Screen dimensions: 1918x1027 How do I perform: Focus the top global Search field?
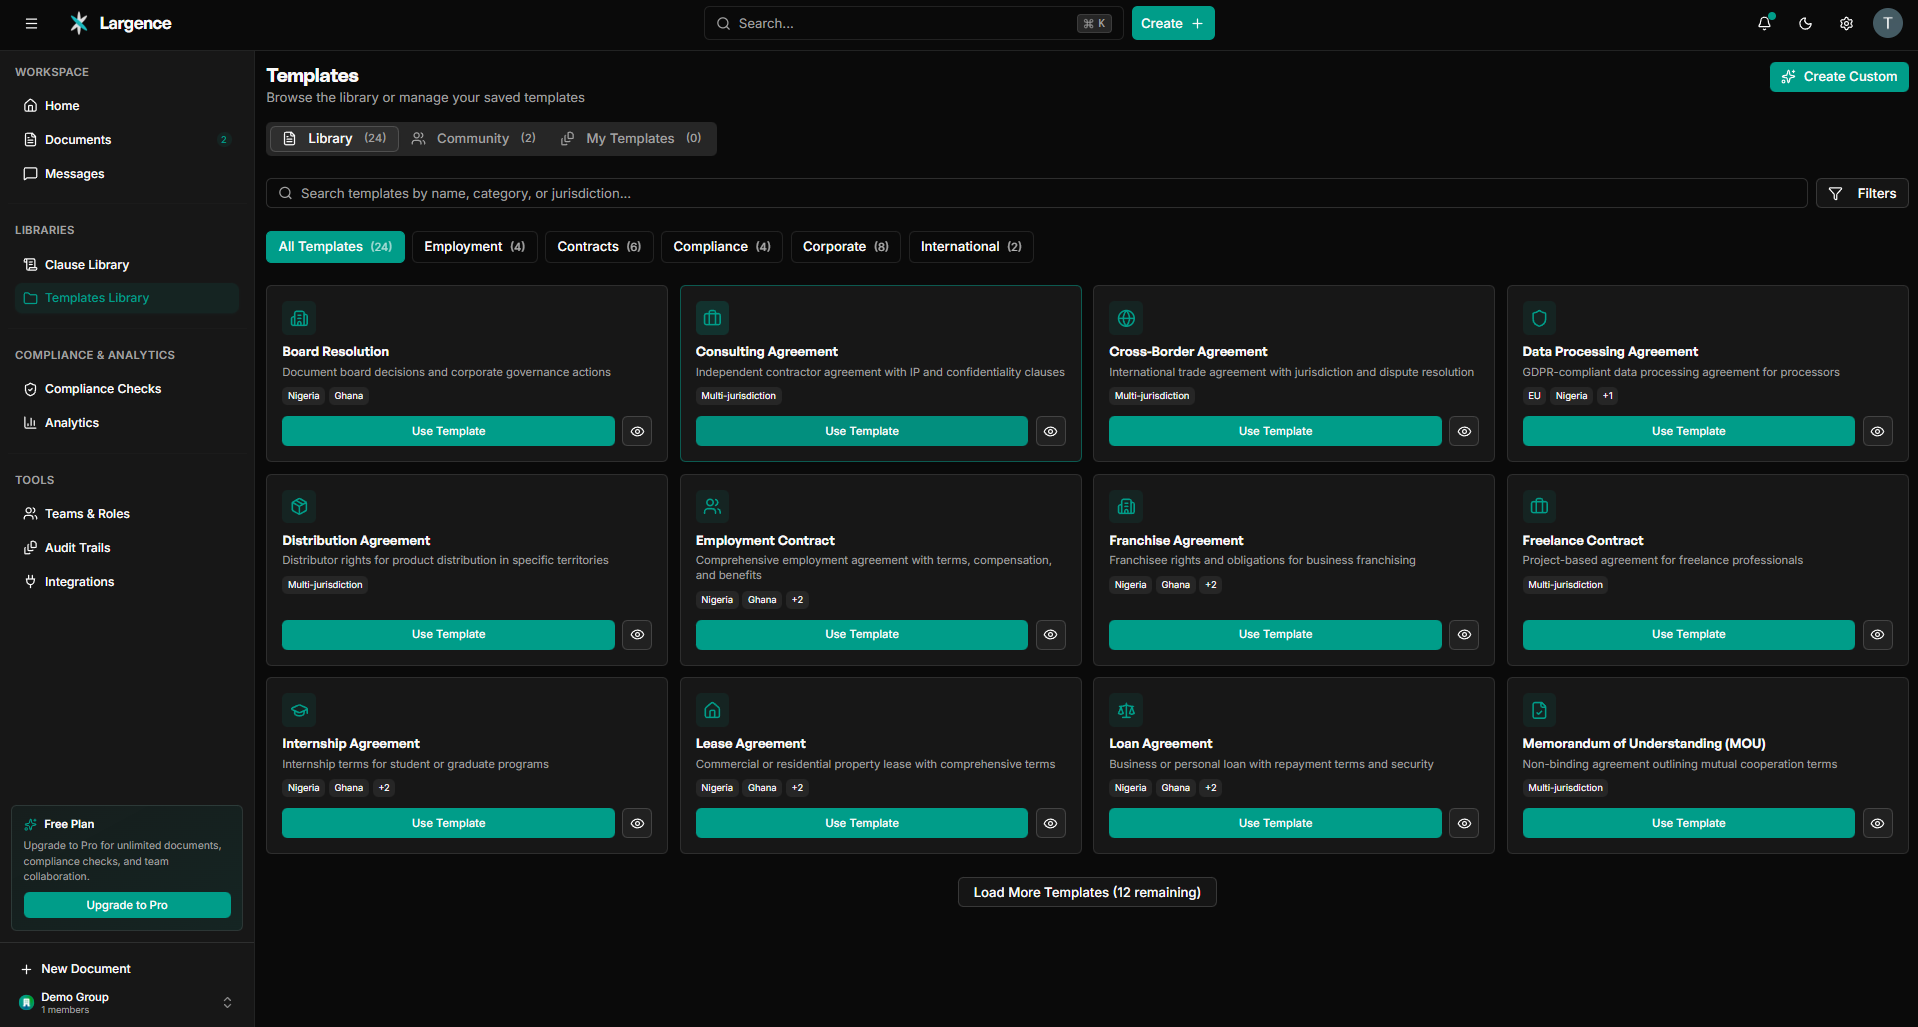click(x=913, y=23)
